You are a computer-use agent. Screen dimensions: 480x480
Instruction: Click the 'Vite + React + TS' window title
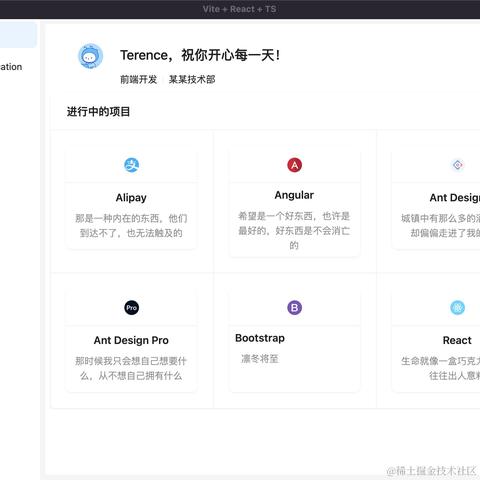pos(239,9)
